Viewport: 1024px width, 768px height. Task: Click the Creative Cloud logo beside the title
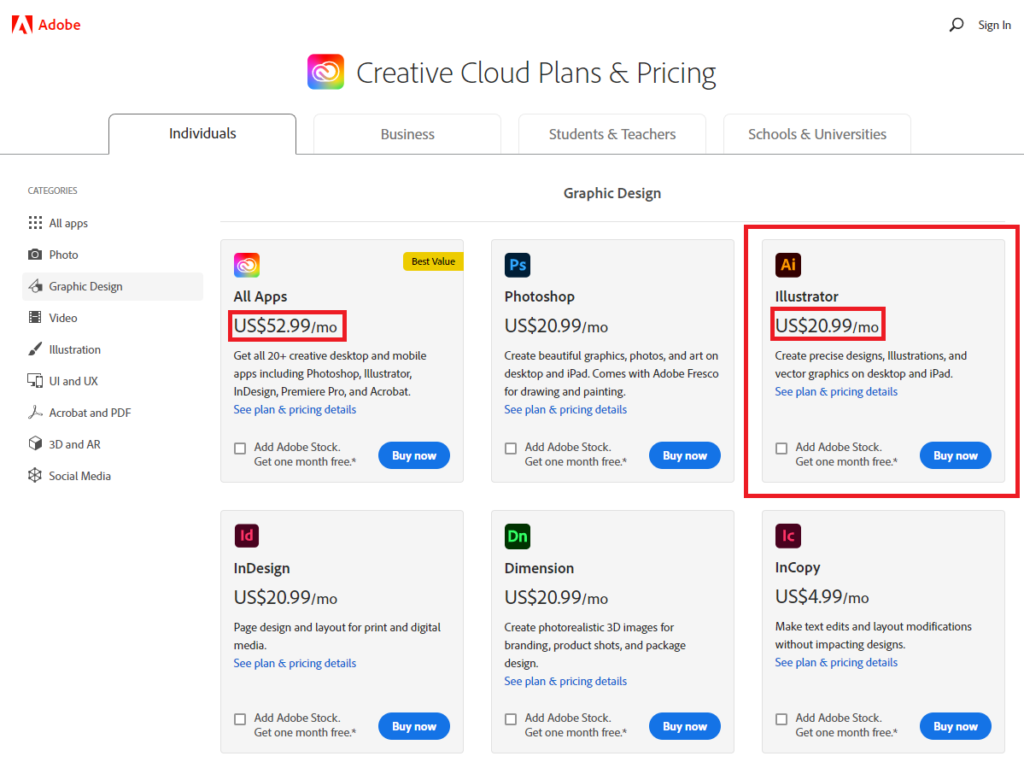pos(326,72)
